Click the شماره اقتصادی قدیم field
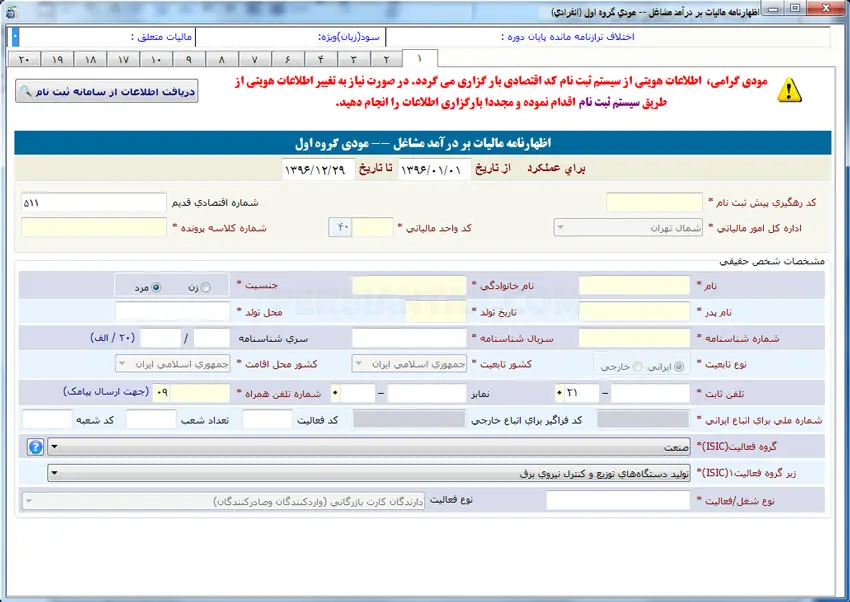 tap(94, 202)
